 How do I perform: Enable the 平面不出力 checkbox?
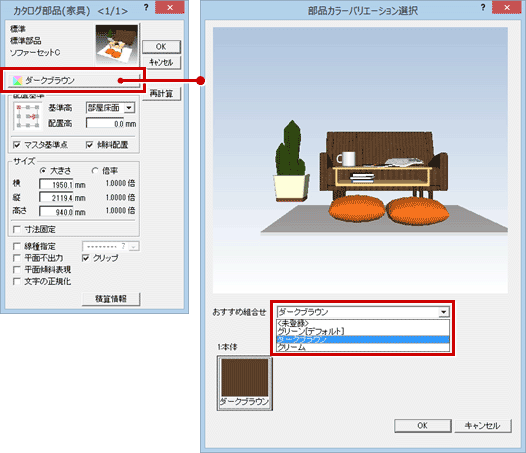(x=16, y=258)
